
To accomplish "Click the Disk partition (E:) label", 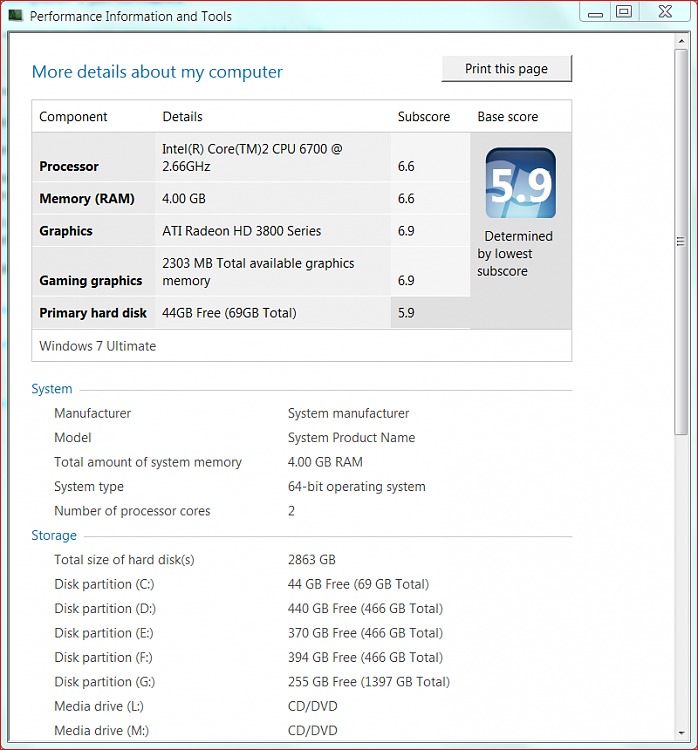I will pyautogui.click(x=103, y=633).
